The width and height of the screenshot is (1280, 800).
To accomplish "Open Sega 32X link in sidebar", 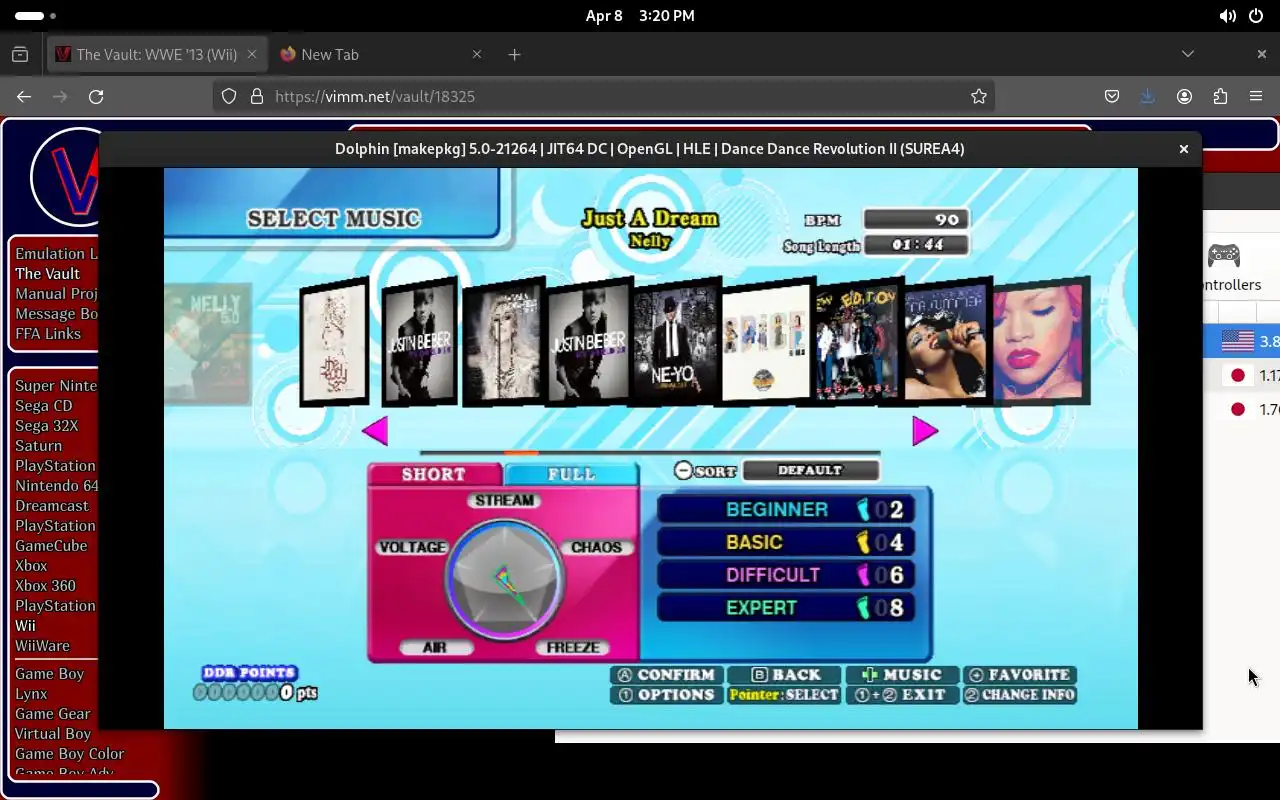I will point(47,425).
